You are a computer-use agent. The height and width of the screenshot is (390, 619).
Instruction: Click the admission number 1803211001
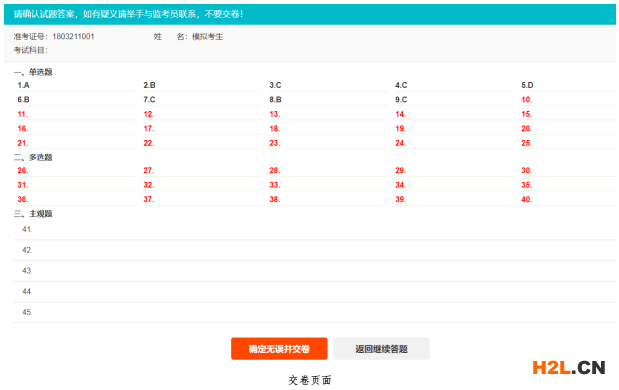[x=73, y=36]
